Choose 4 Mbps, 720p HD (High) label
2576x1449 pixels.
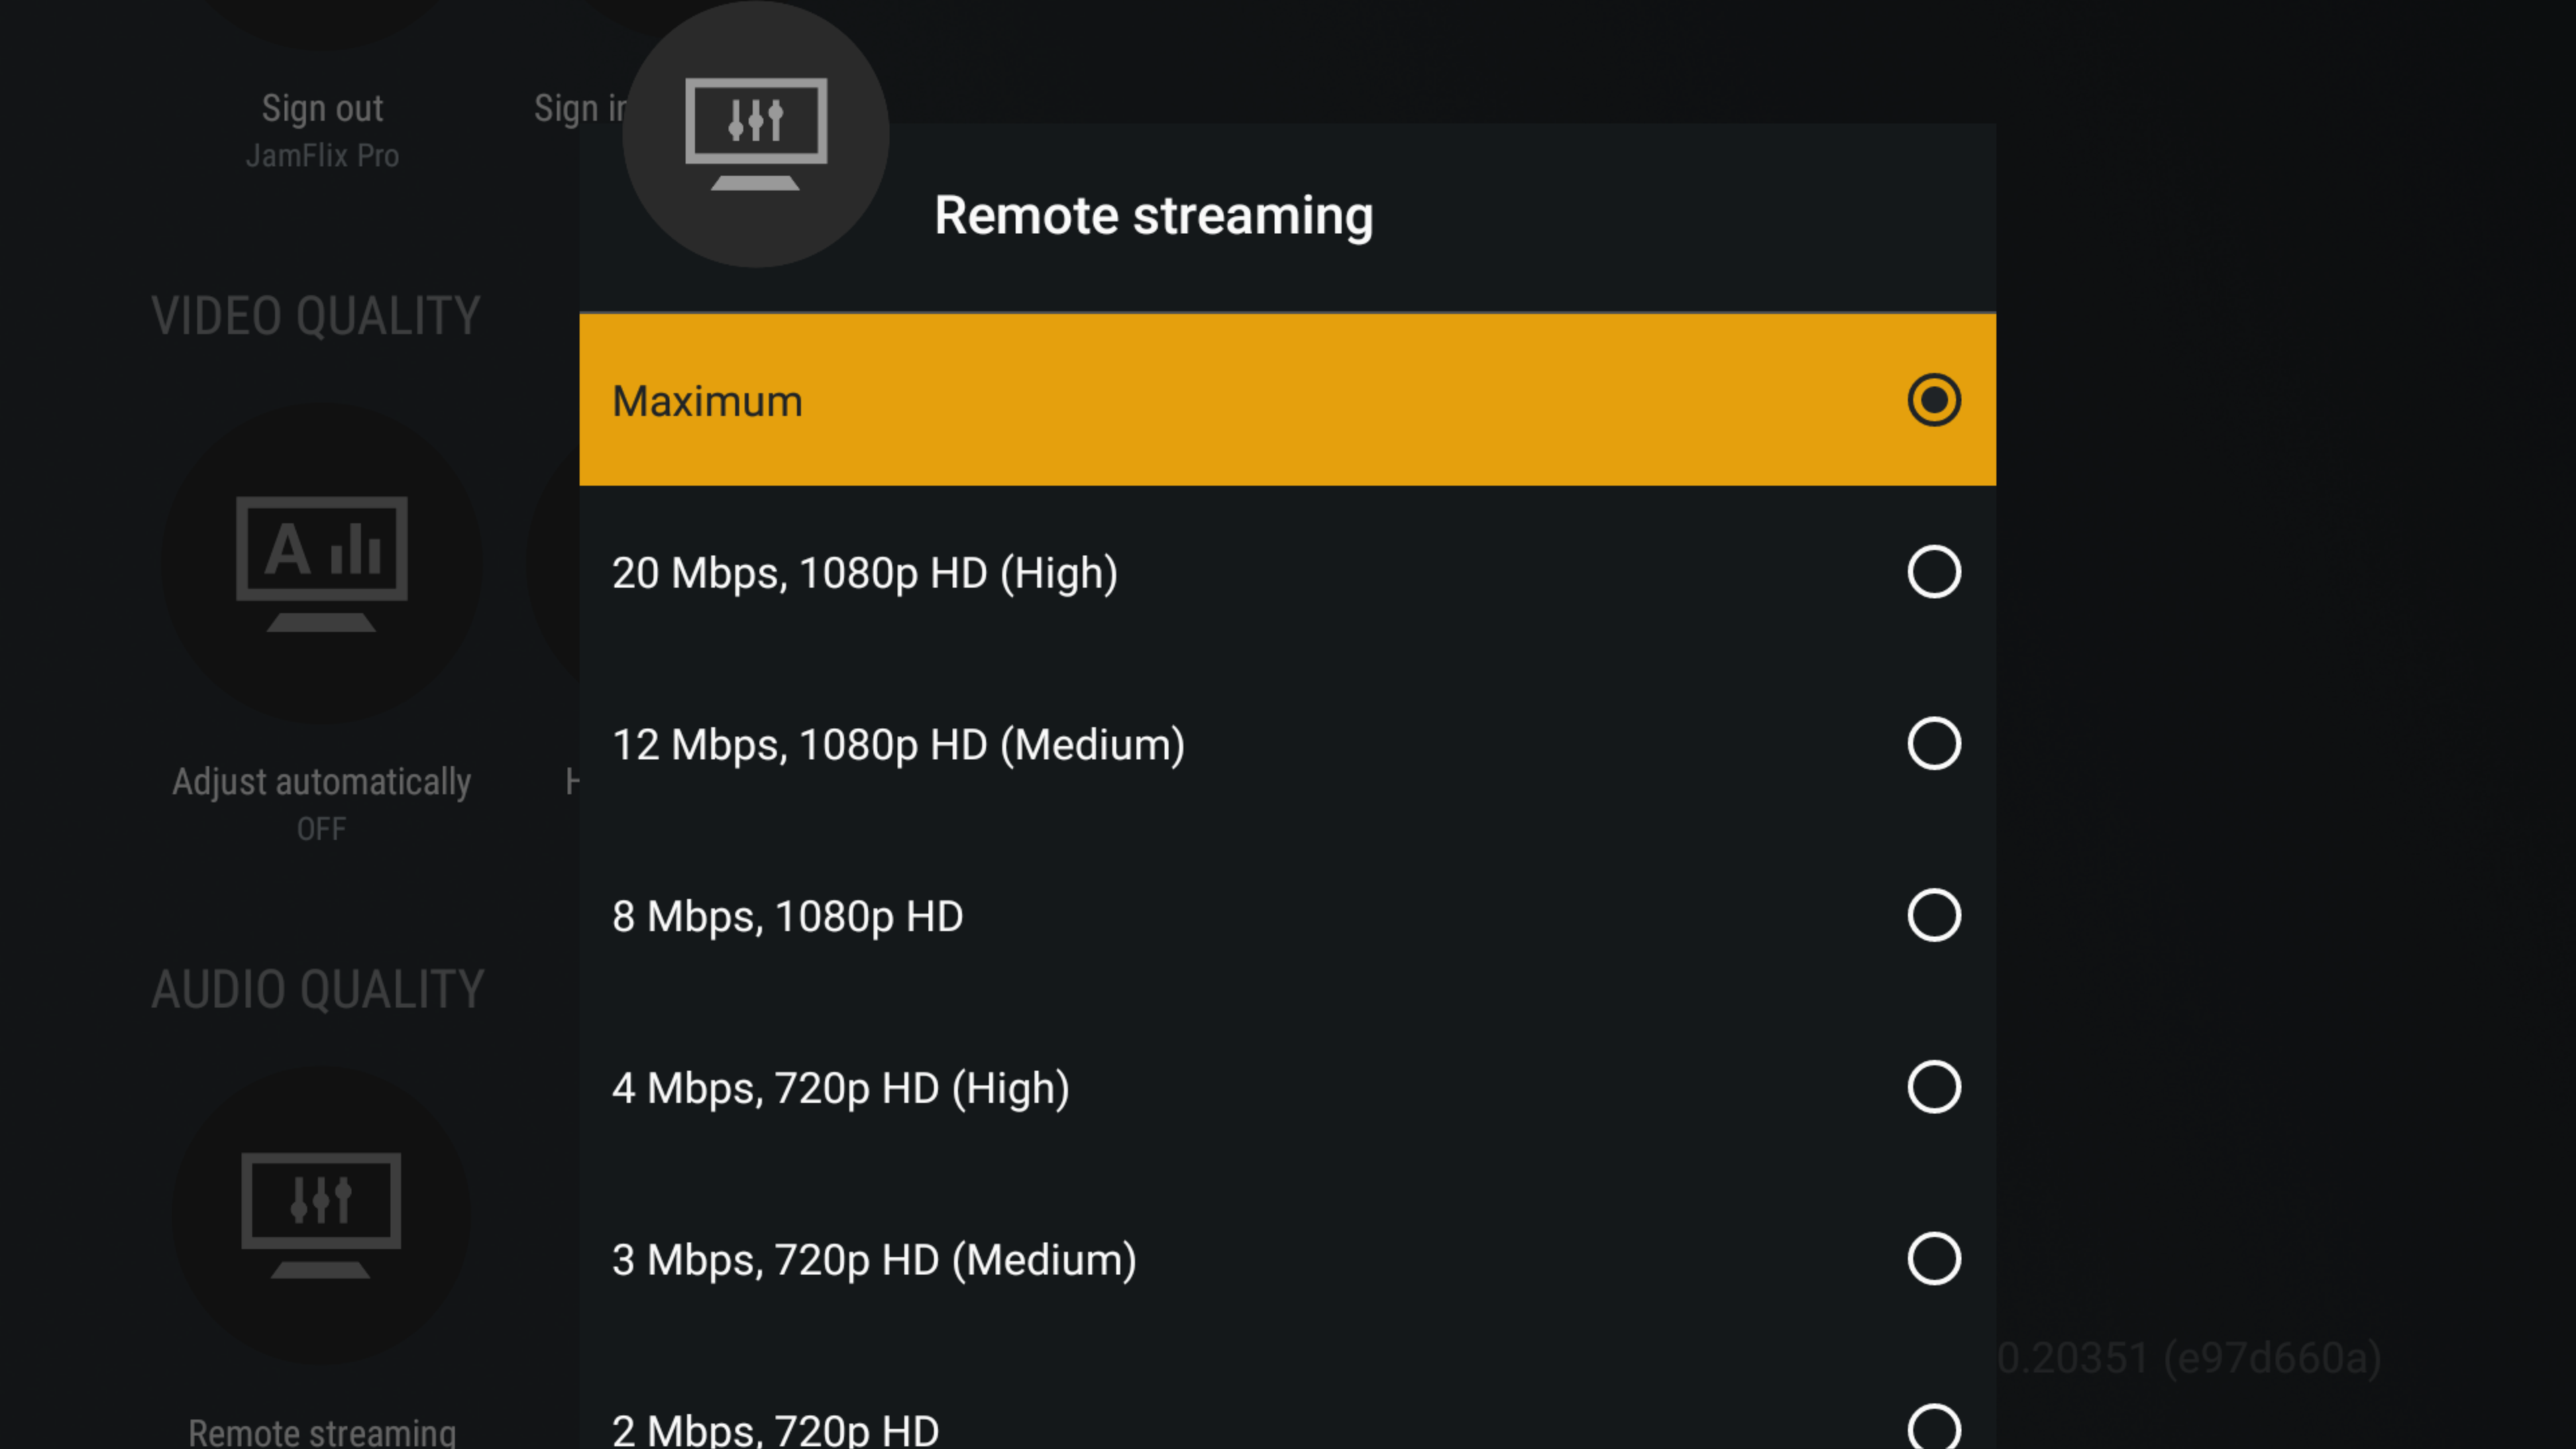[841, 1088]
